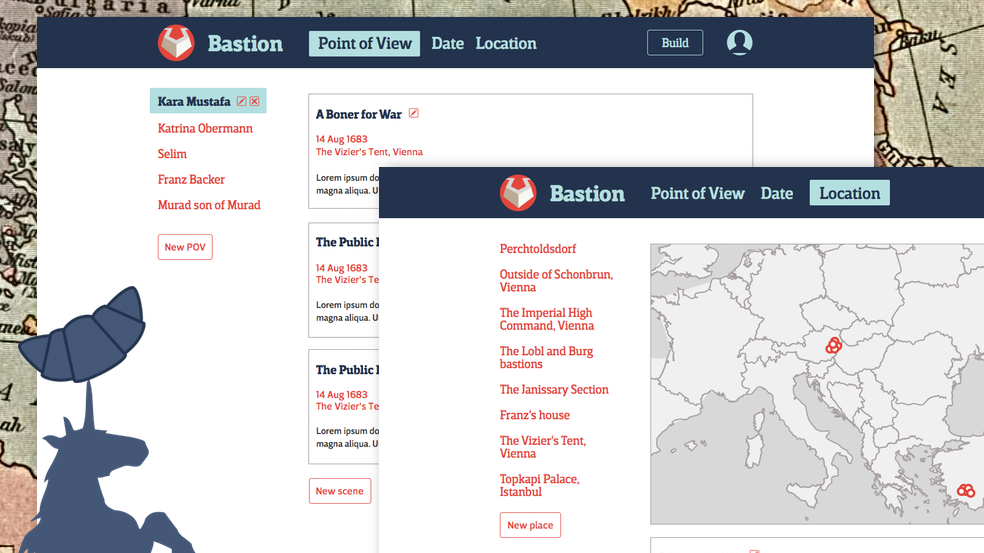Click the New POV button
Viewport: 984px width, 553px height.
point(185,247)
